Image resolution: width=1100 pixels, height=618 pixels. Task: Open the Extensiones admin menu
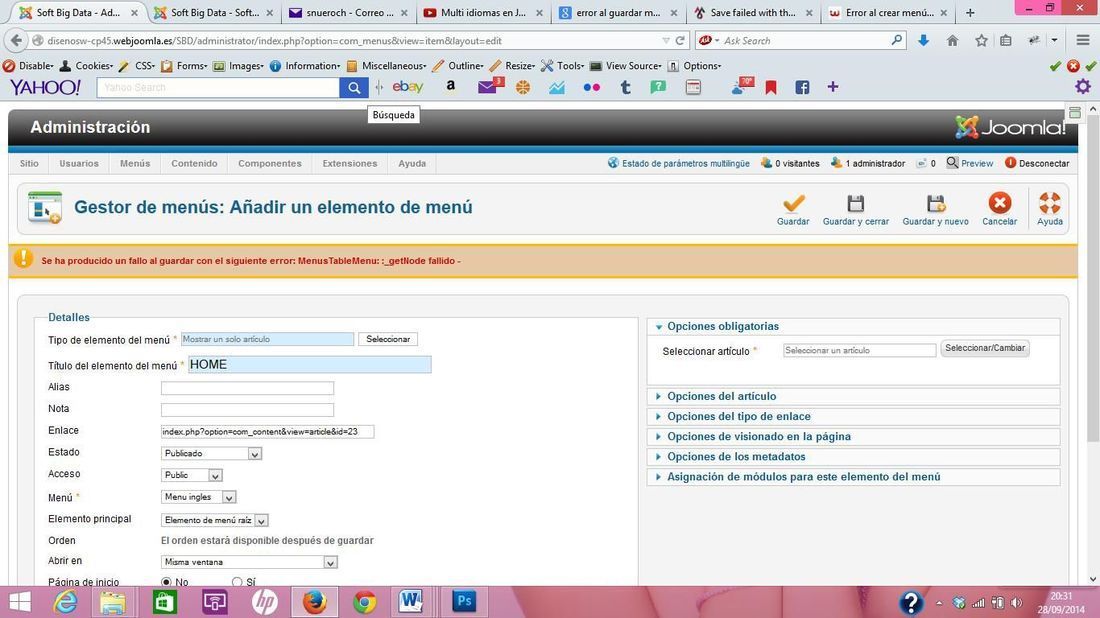(x=349, y=163)
